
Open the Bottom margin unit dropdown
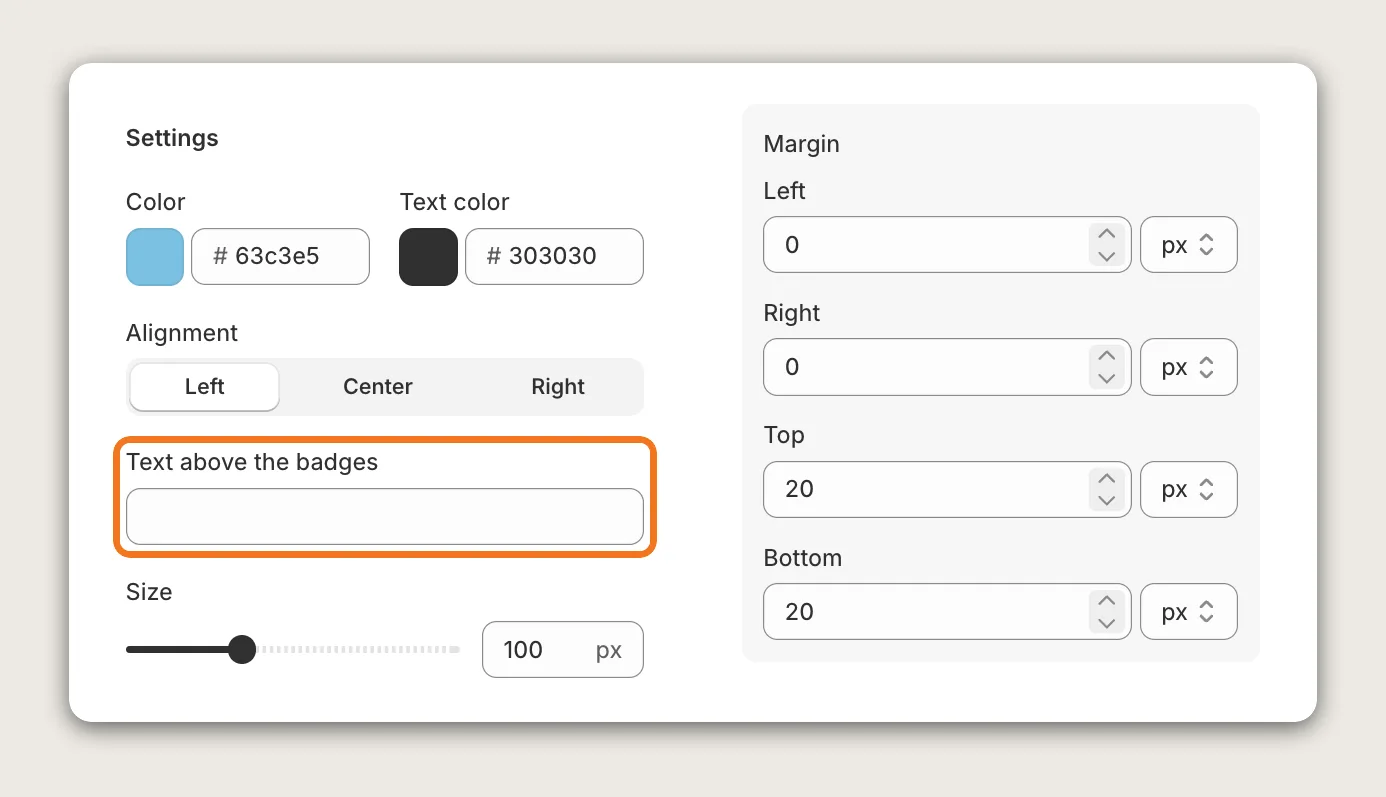pyautogui.click(x=1189, y=612)
